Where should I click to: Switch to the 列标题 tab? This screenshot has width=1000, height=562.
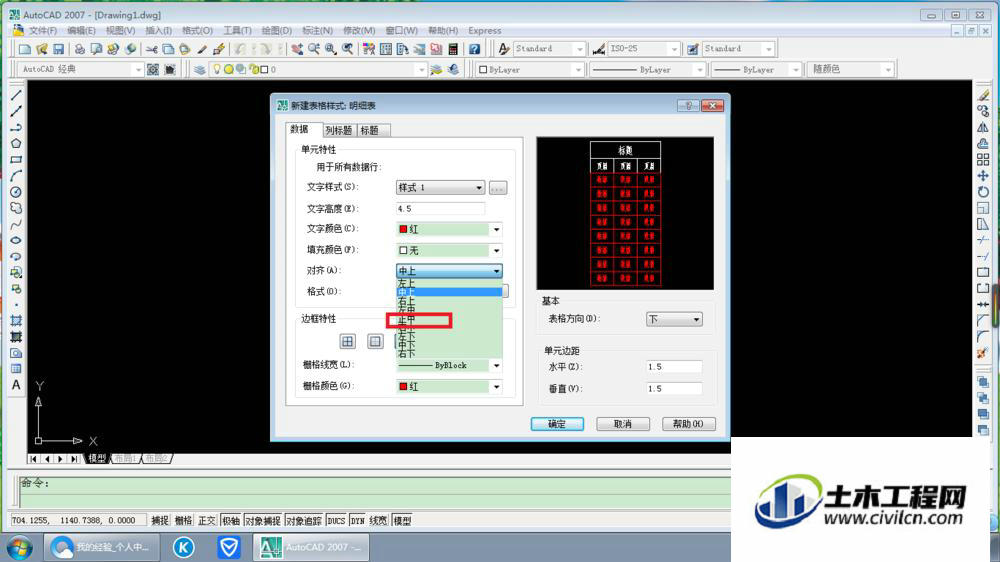pos(338,130)
